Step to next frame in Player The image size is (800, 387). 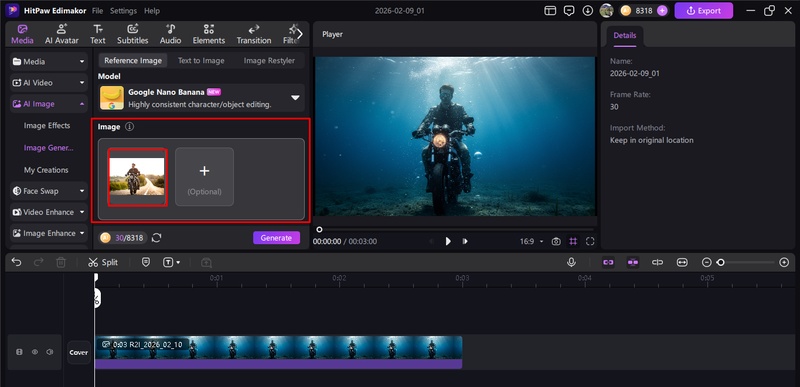pos(465,241)
